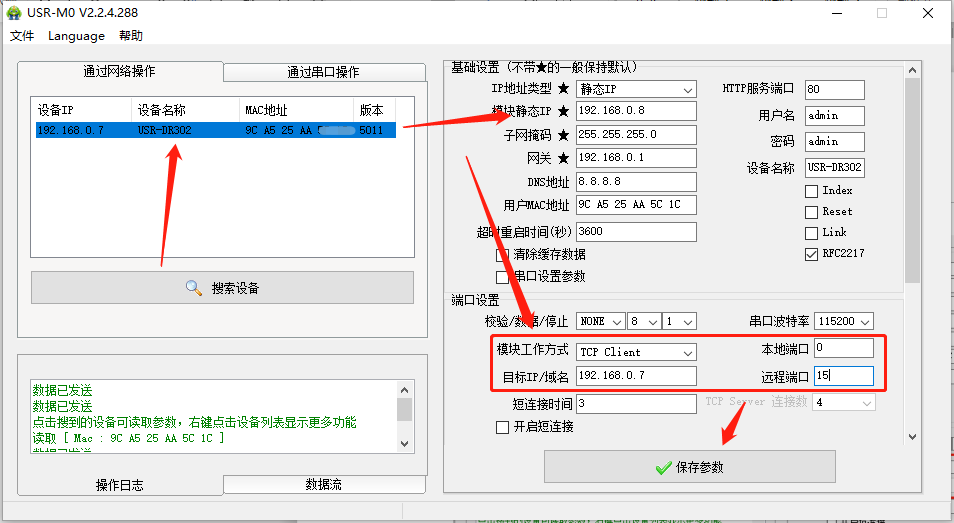Select device row 192.168.0.7
This screenshot has width=954, height=523.
click(x=216, y=130)
